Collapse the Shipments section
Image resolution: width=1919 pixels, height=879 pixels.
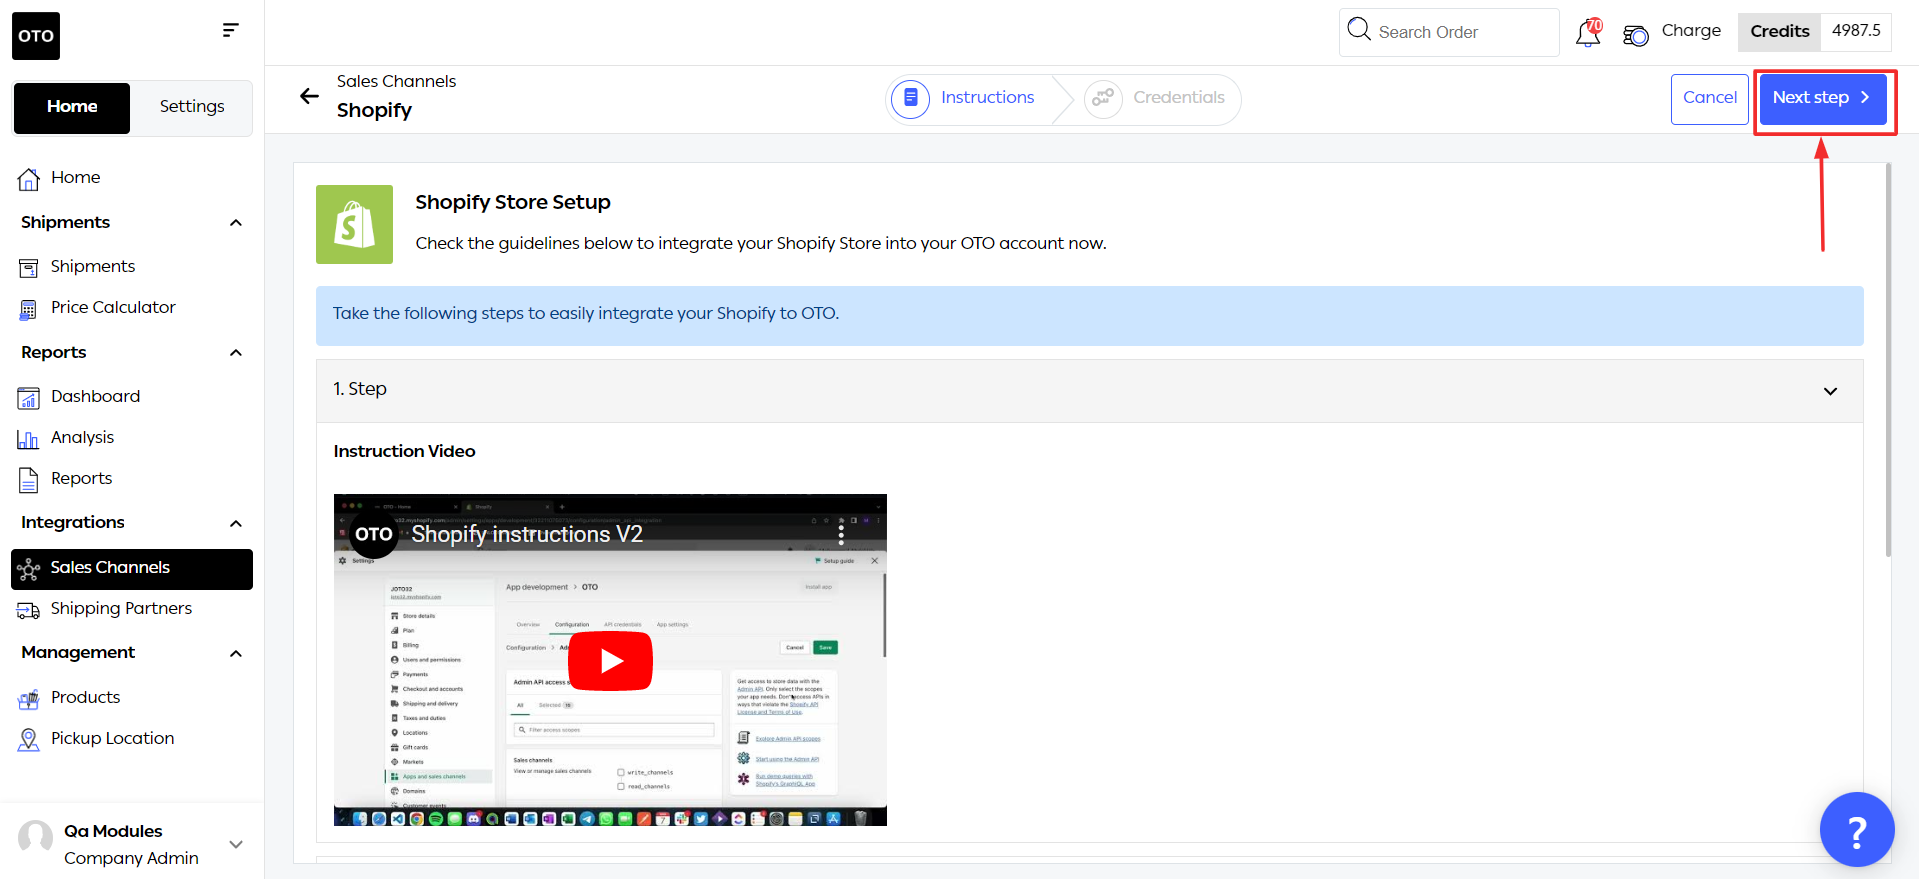[x=236, y=223]
